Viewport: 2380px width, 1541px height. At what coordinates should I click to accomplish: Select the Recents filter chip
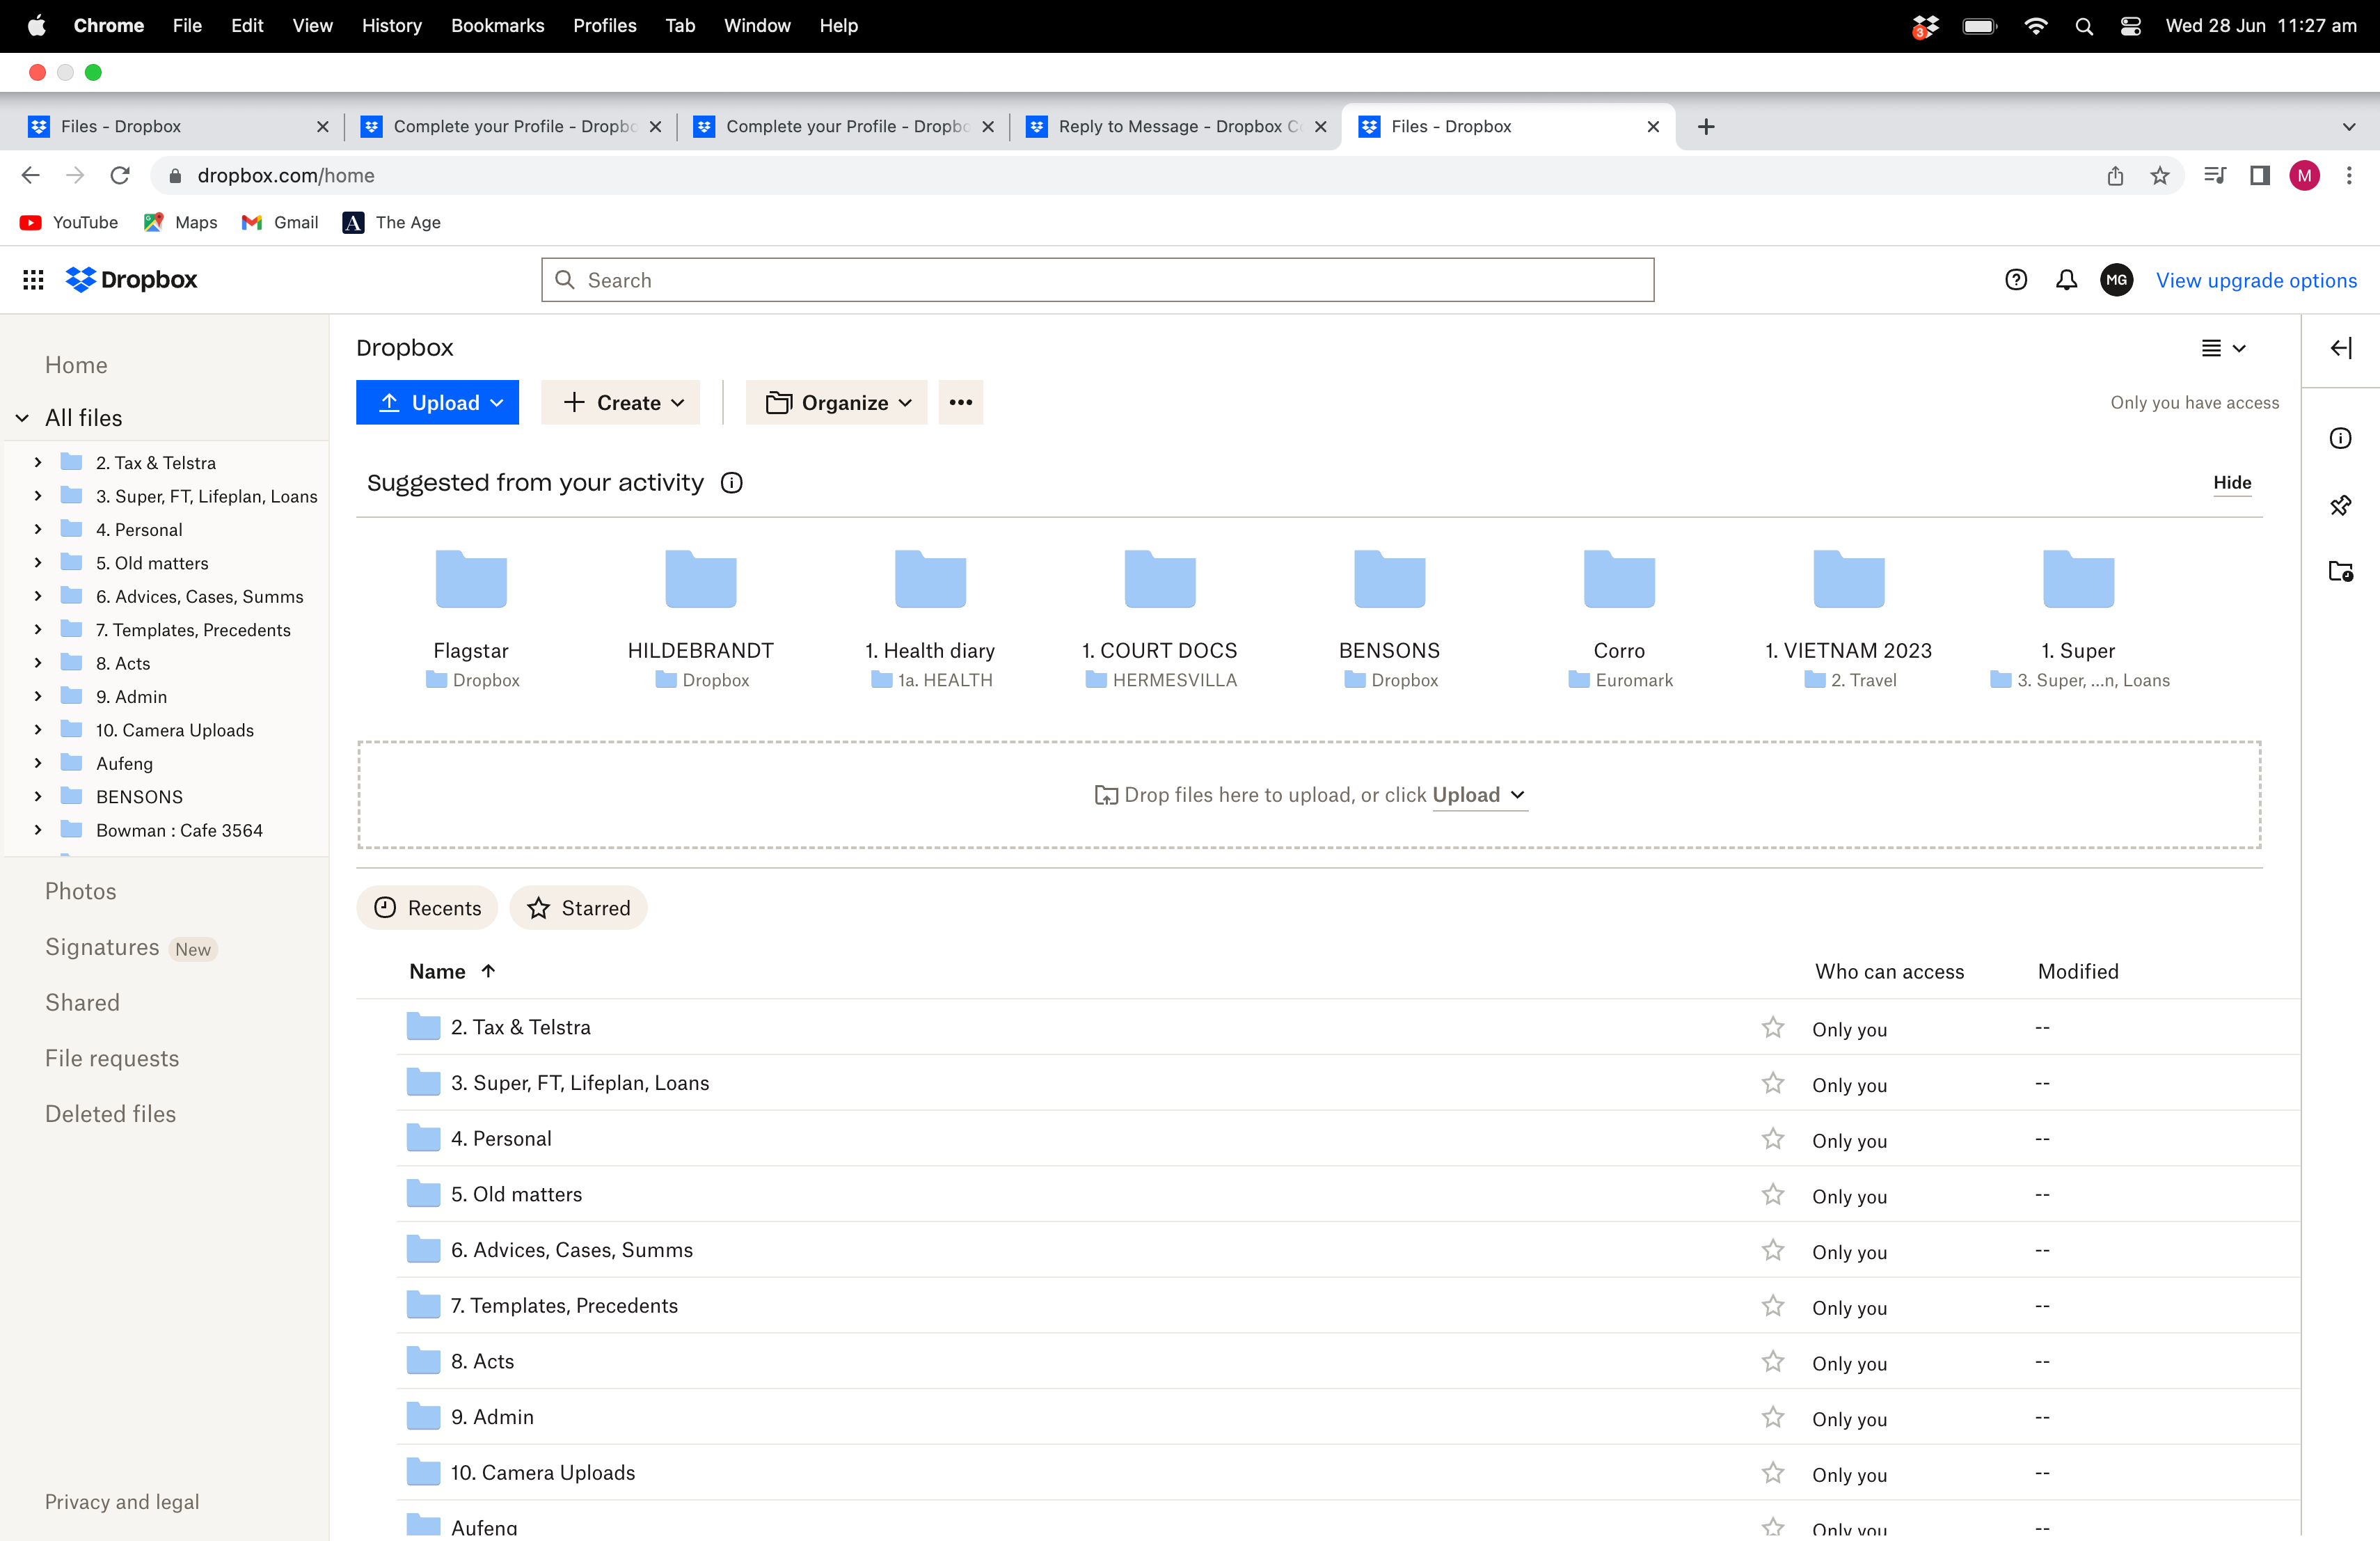(427, 908)
